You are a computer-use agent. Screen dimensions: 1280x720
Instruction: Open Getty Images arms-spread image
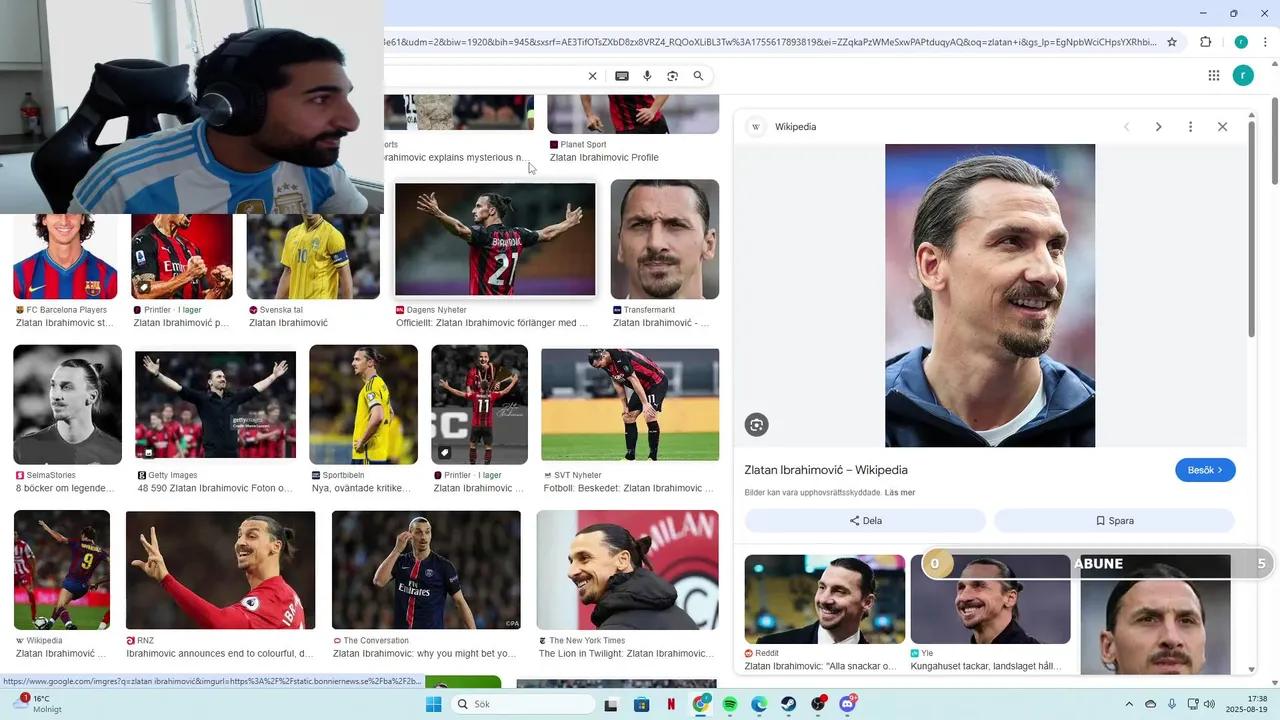[215, 404]
